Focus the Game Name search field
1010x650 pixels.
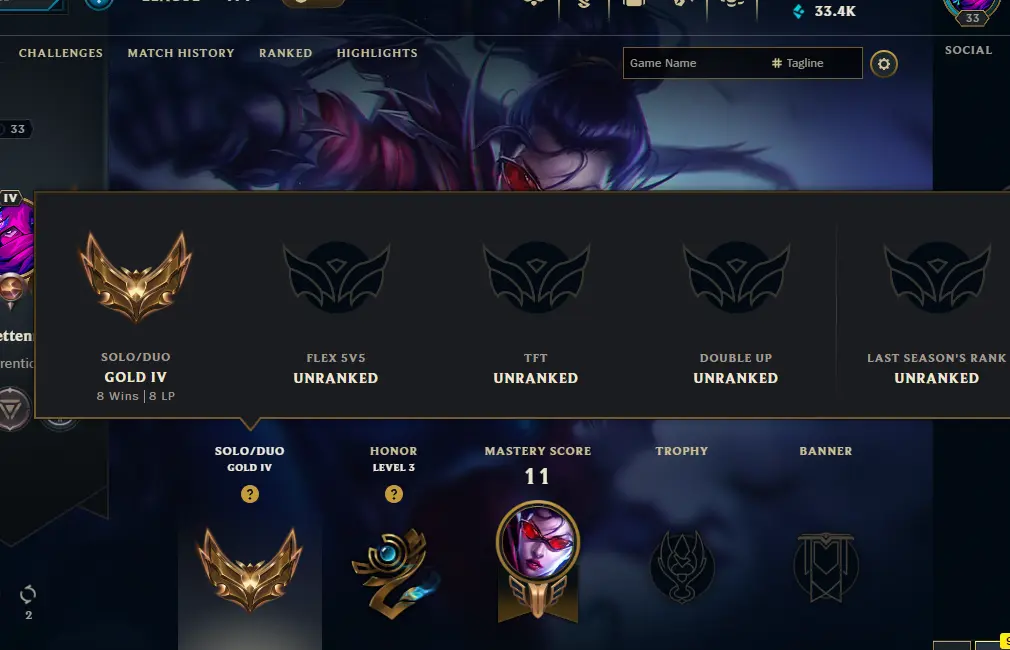click(694, 63)
